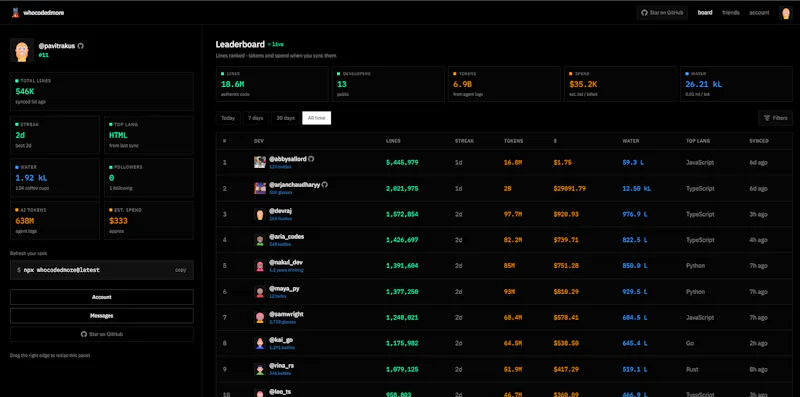Open the profile avatar in the top-right corner
This screenshot has height=397, width=800.
point(785,13)
